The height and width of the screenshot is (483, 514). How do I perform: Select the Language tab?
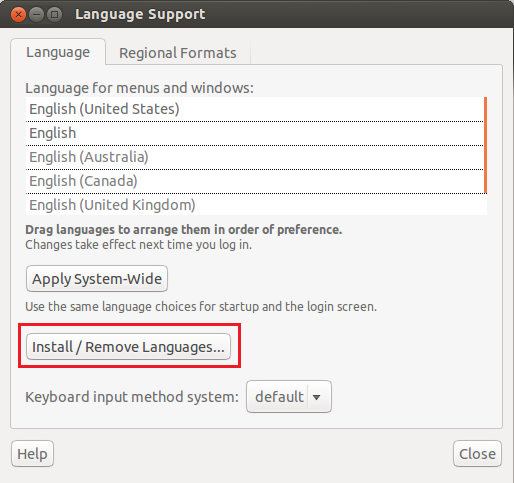(x=58, y=52)
